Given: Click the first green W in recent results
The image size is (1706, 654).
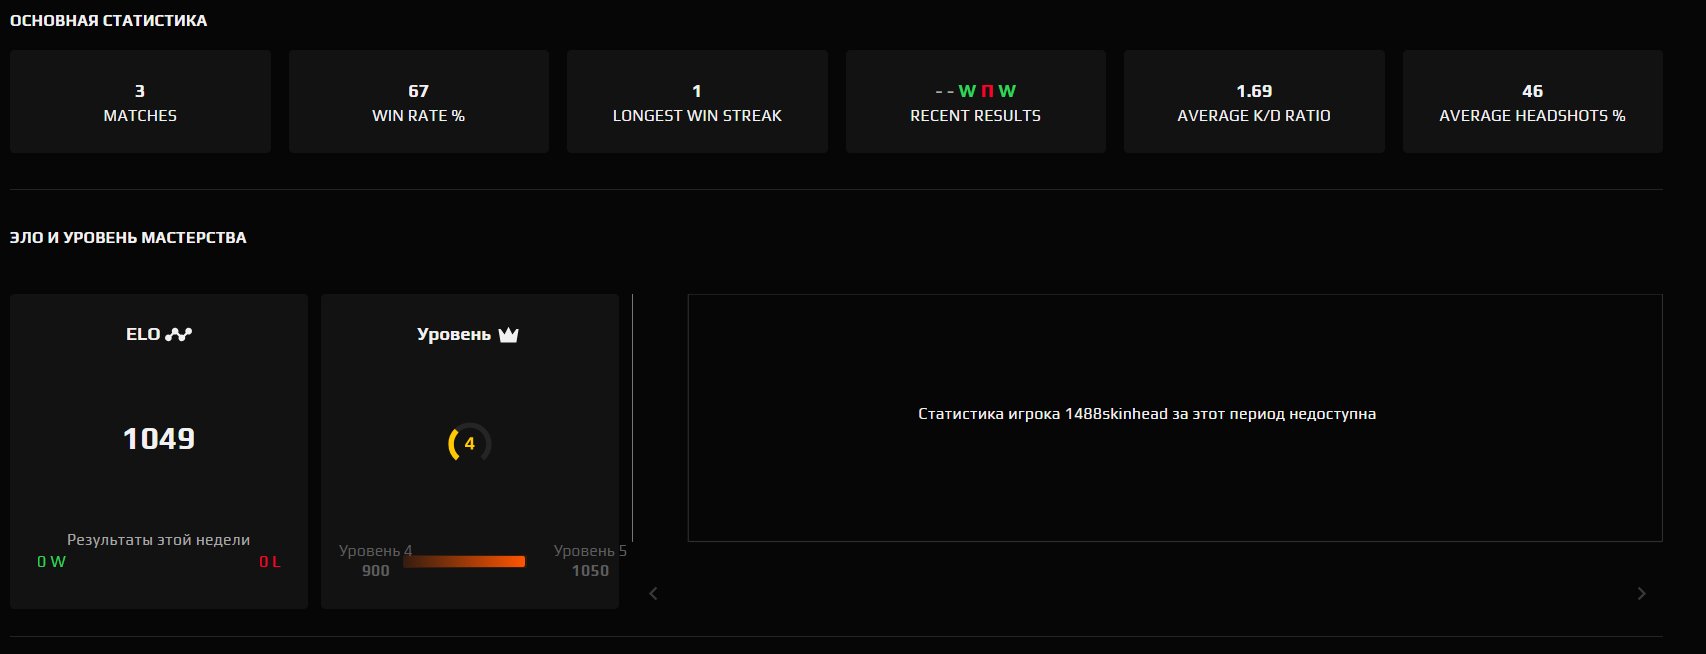Looking at the screenshot, I should tap(967, 91).
